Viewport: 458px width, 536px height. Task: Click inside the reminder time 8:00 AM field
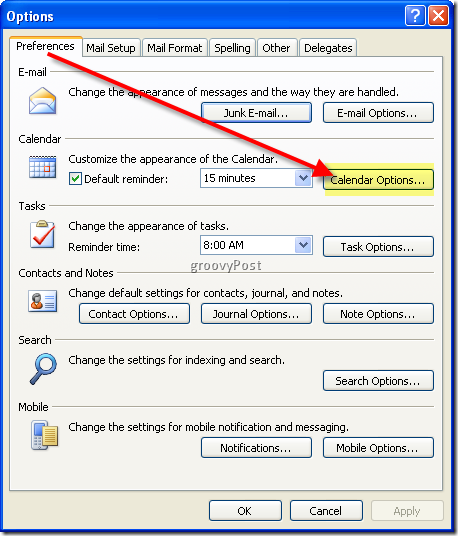[248, 245]
